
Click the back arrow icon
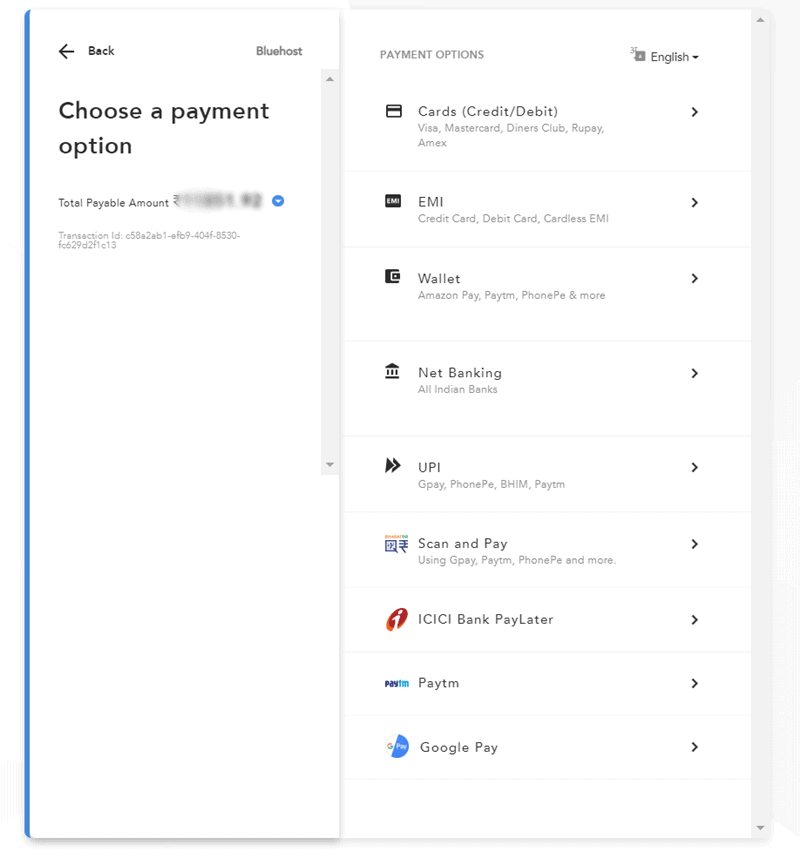[66, 51]
